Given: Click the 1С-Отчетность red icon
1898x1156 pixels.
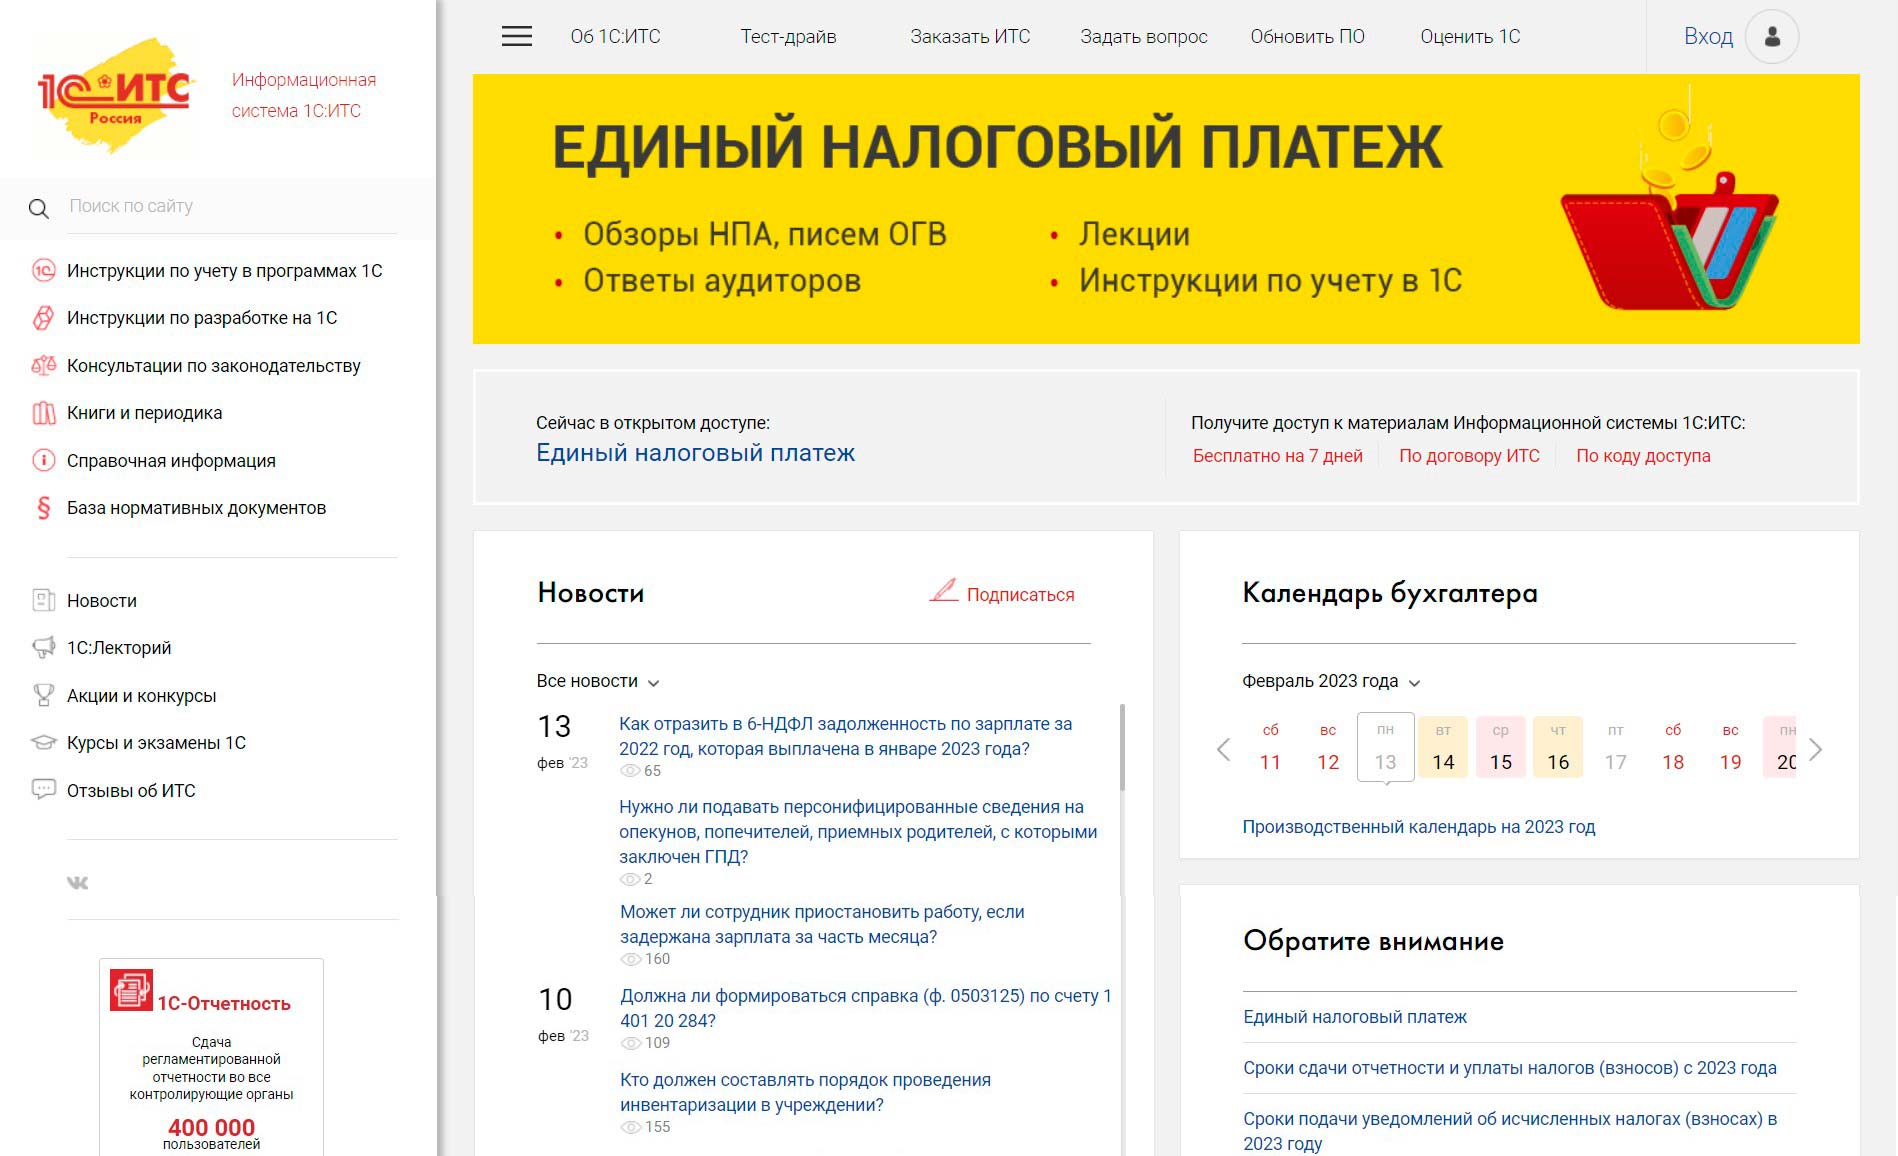Looking at the screenshot, I should [x=131, y=990].
